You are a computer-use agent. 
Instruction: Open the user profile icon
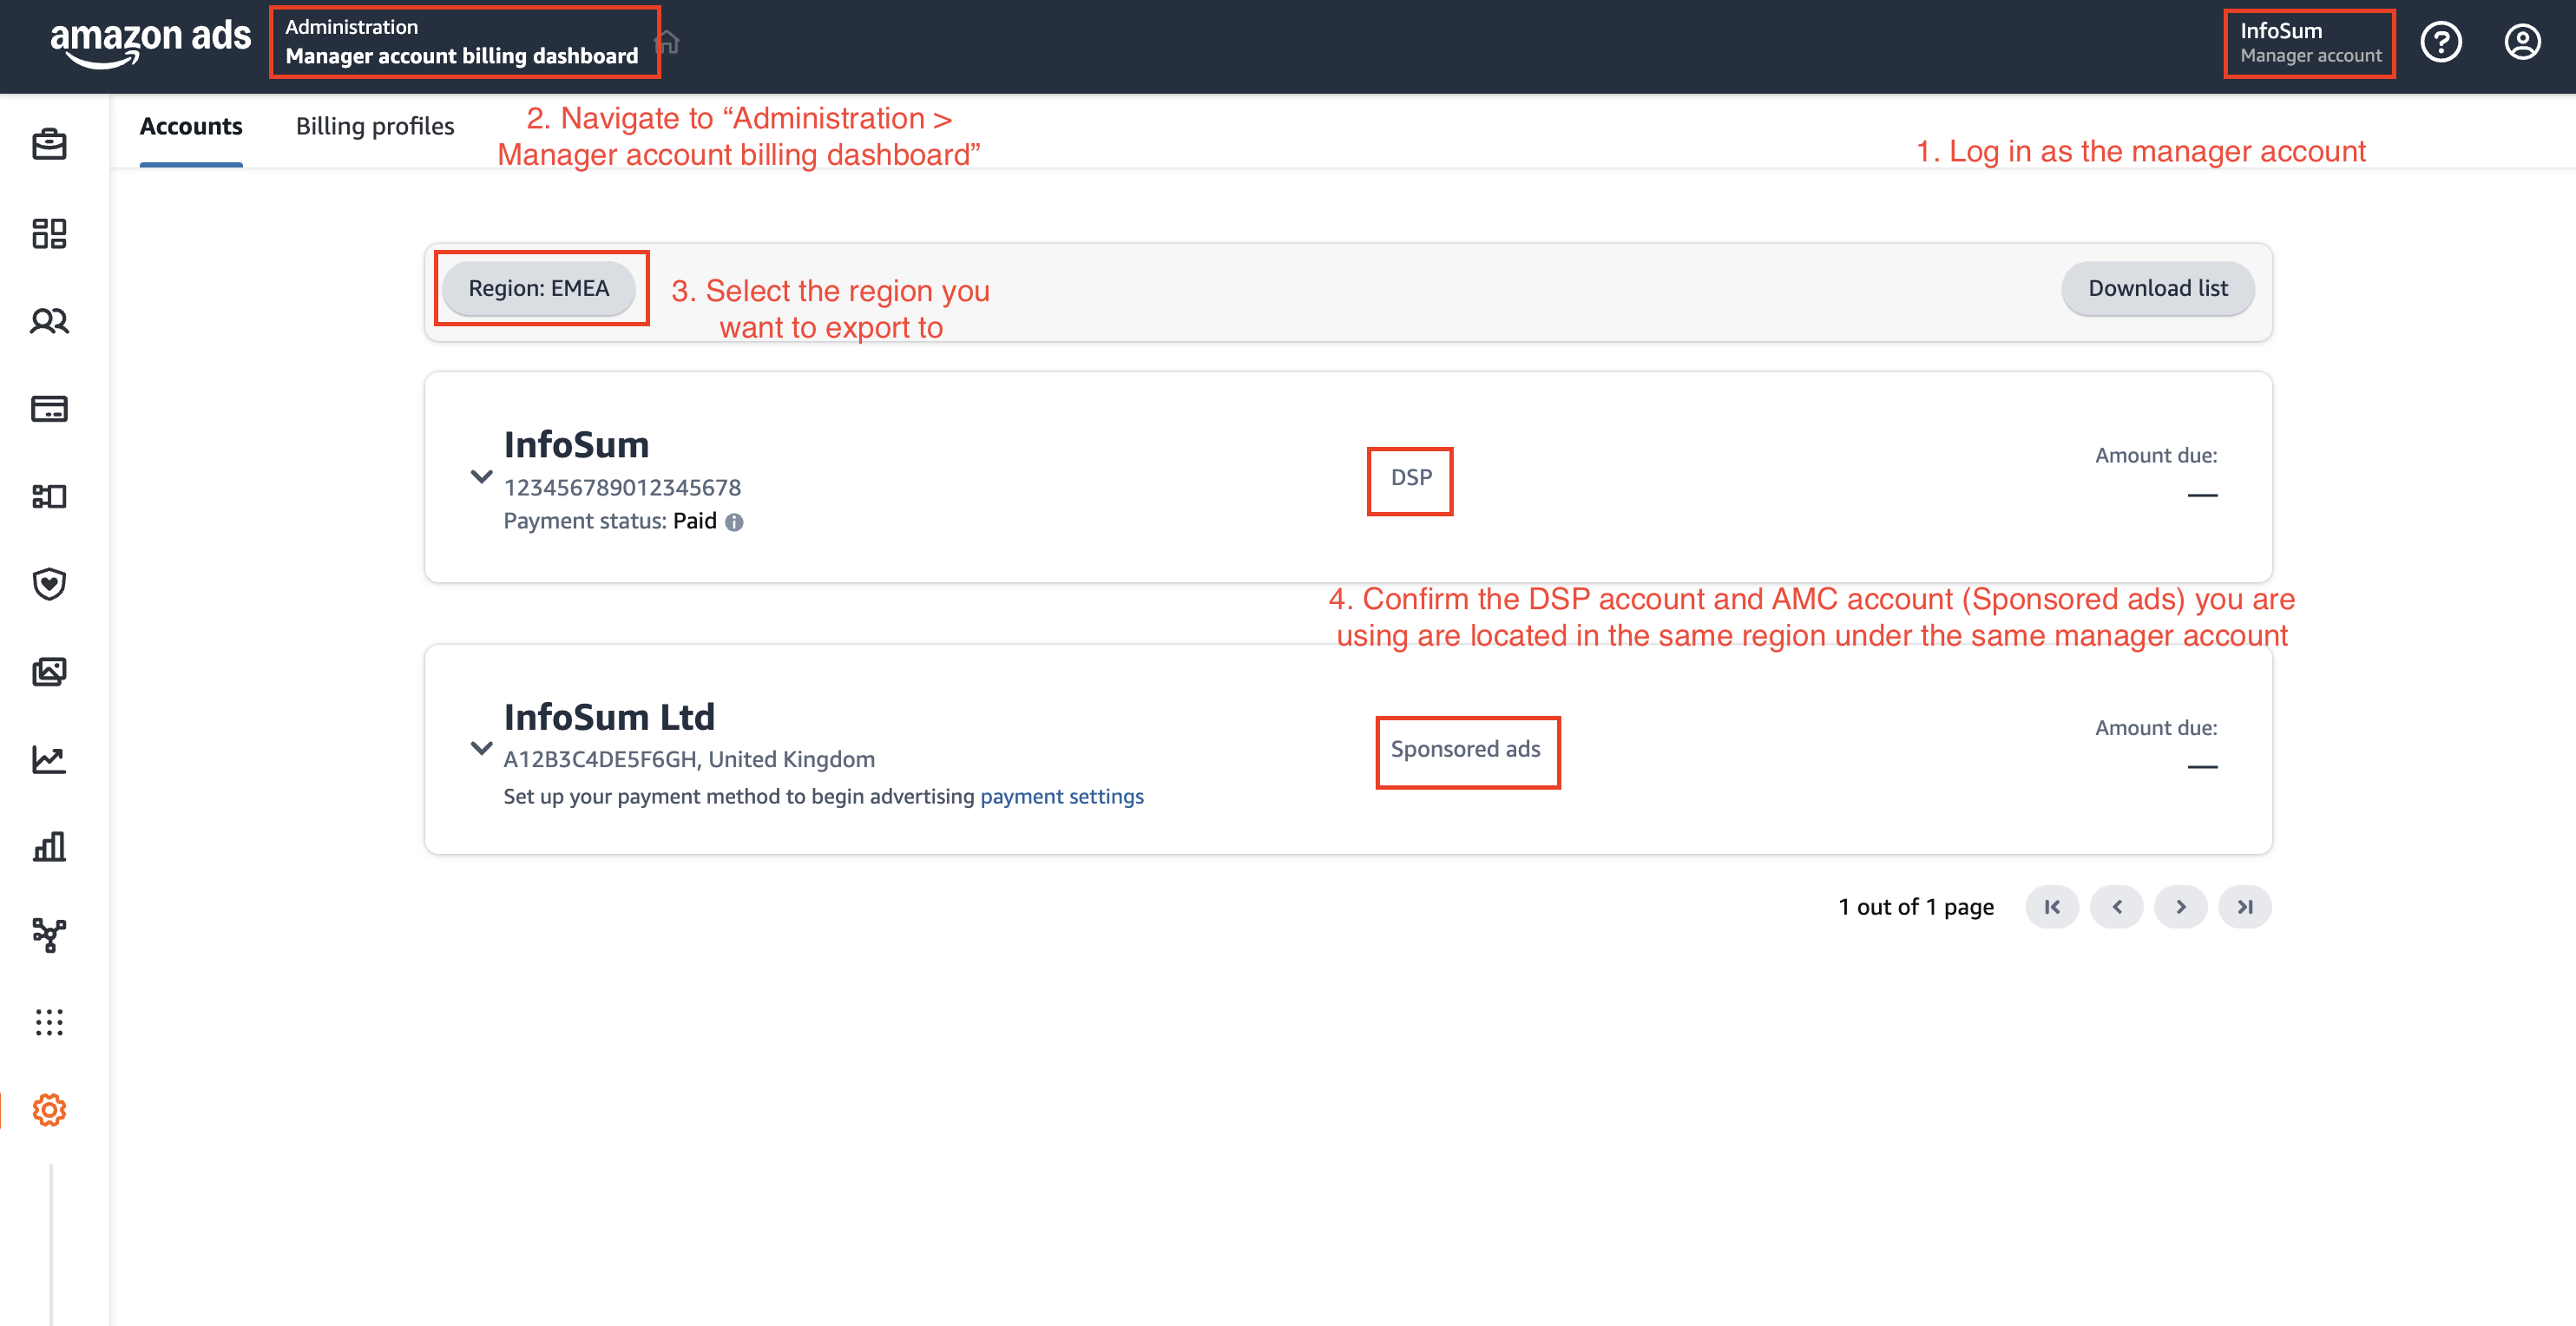point(2522,42)
